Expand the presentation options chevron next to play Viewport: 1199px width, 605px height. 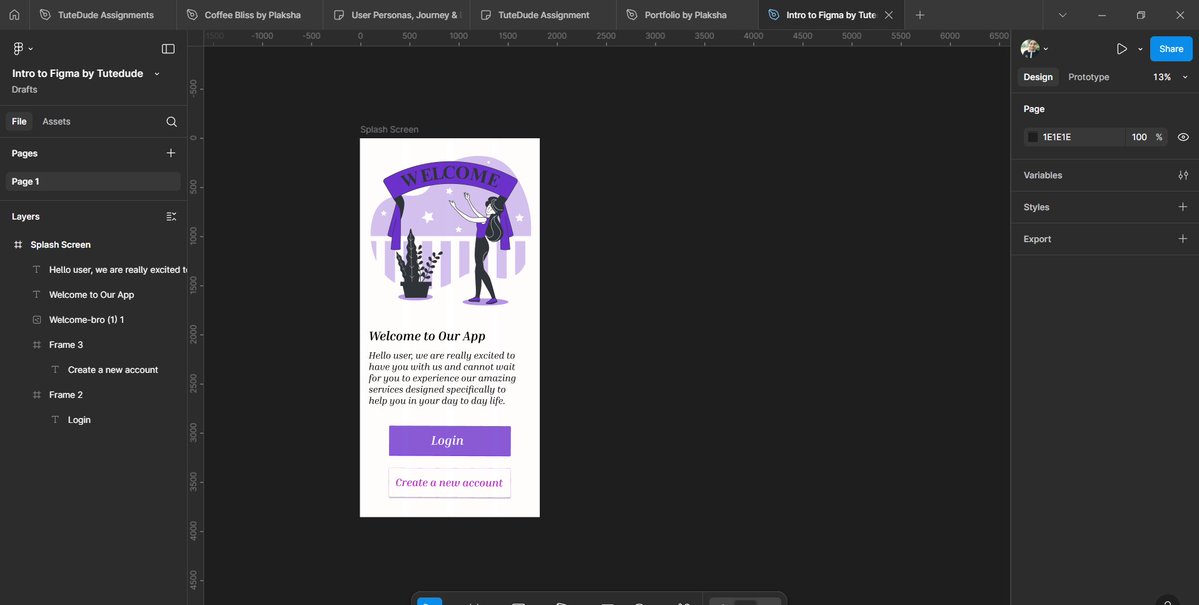click(1141, 48)
